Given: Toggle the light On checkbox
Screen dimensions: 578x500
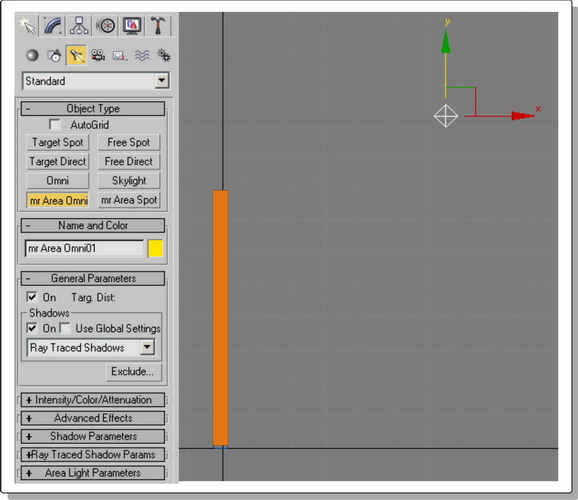Looking at the screenshot, I should coord(32,297).
